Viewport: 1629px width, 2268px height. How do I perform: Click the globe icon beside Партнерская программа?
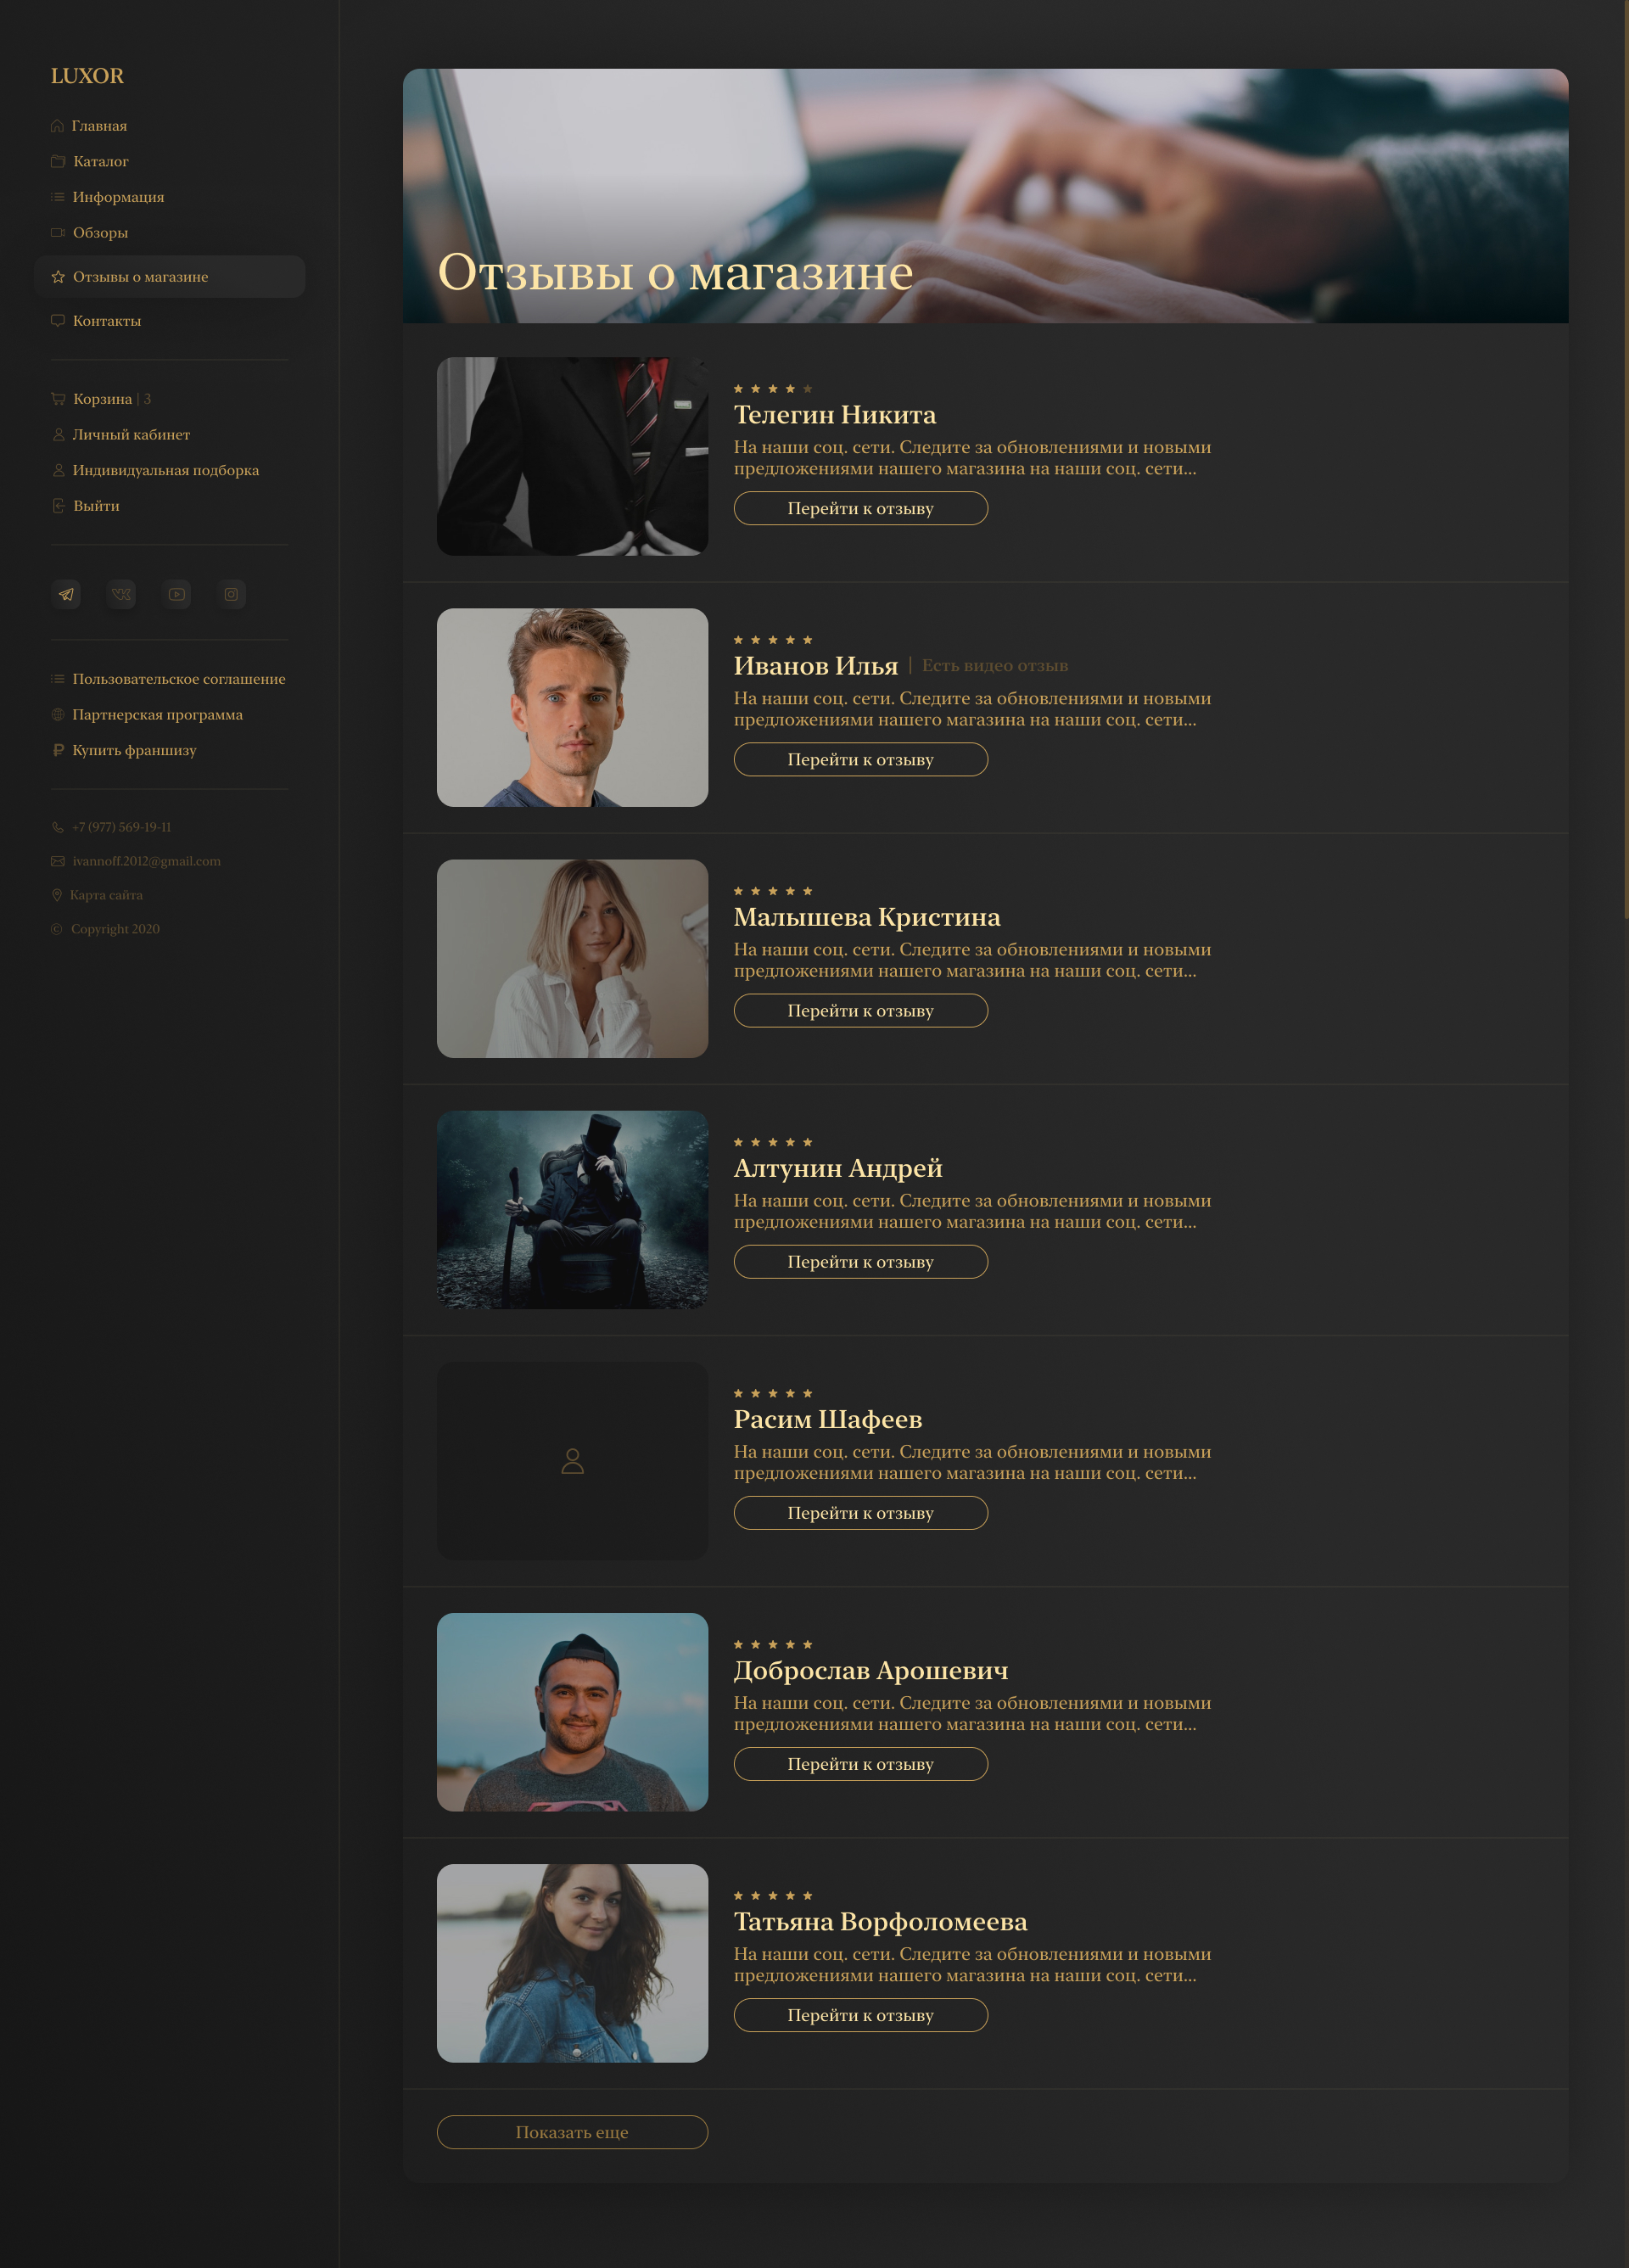click(x=57, y=715)
